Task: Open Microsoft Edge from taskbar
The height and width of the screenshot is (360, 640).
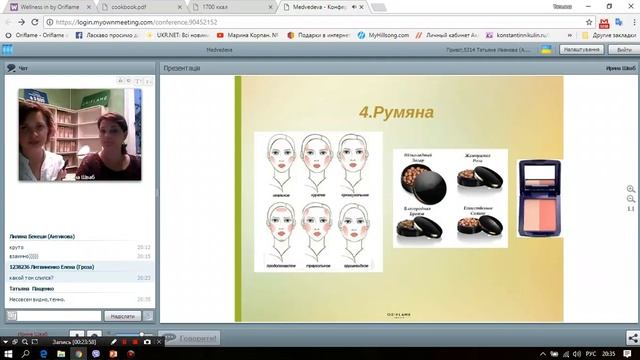Action: pyautogui.click(x=43, y=354)
